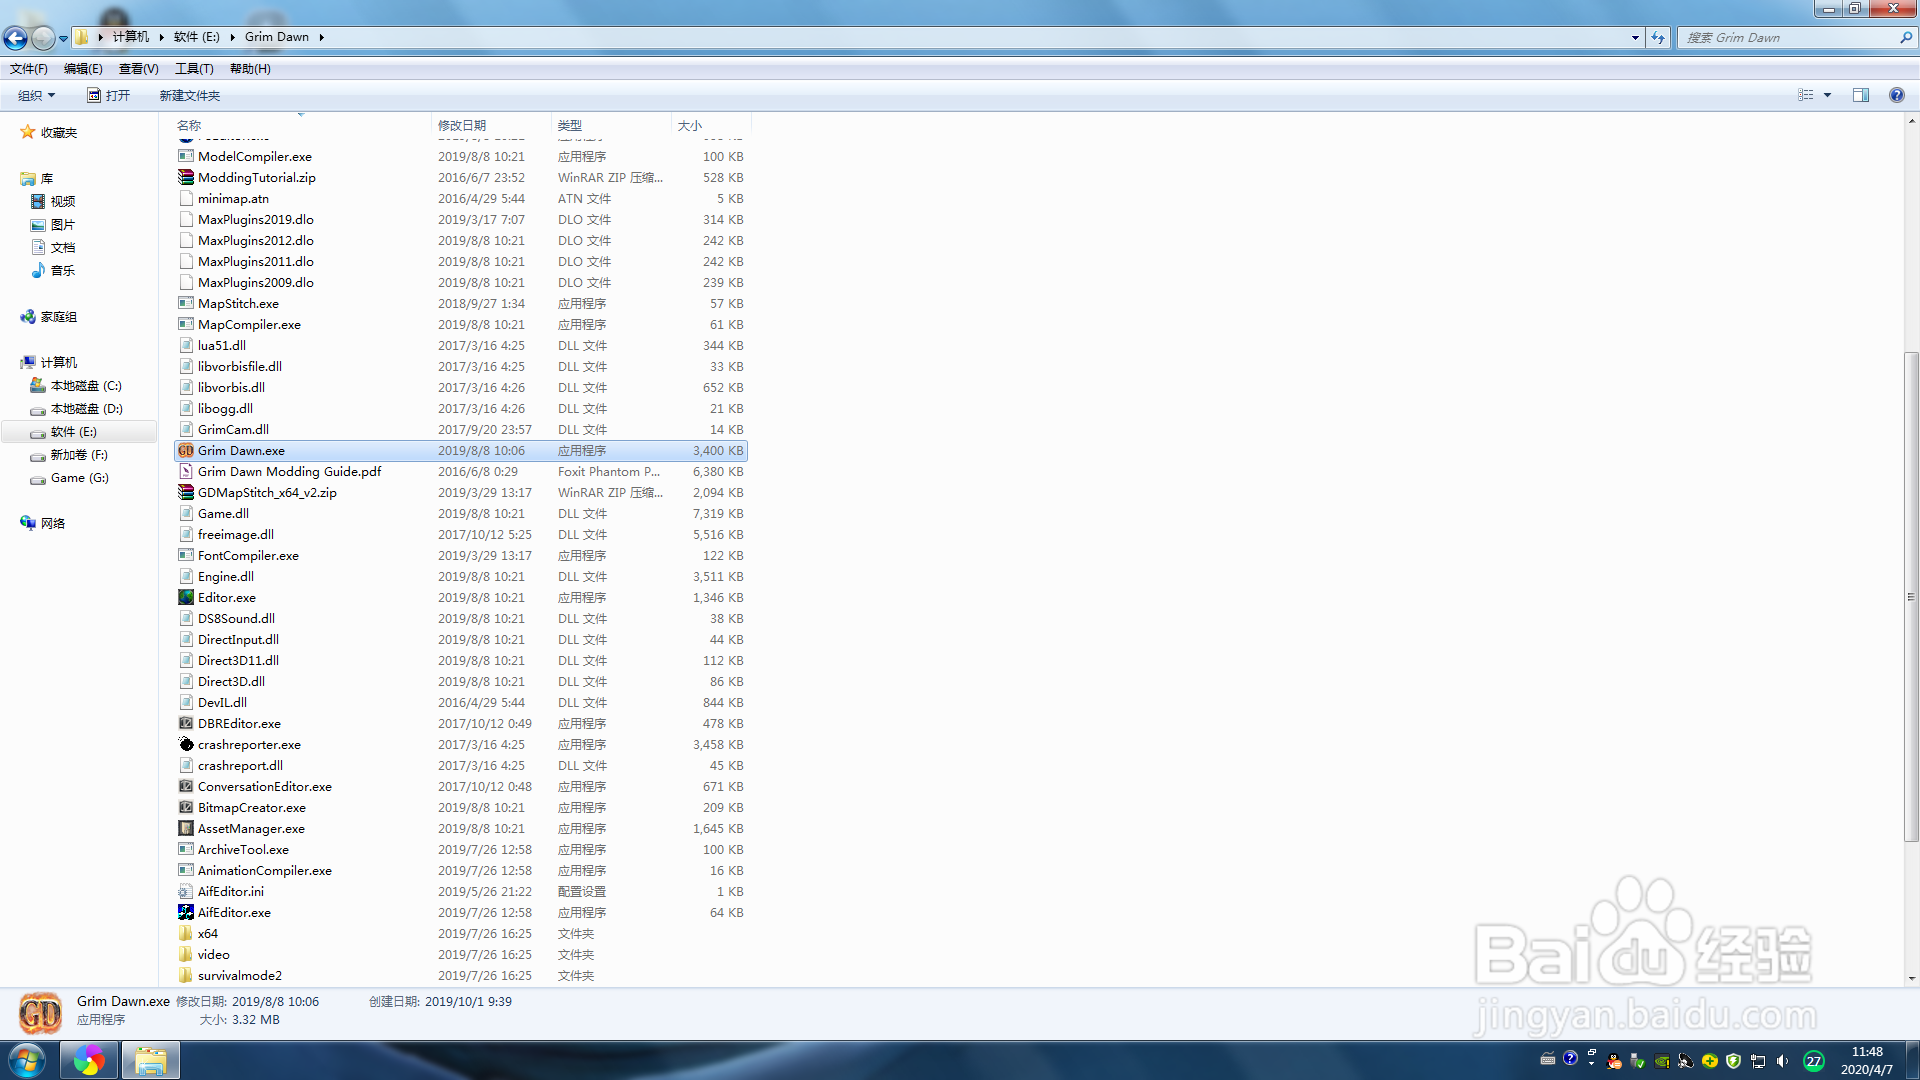
Task: Select 本地磁盘 (D:) in sidebar
Action: point(86,409)
